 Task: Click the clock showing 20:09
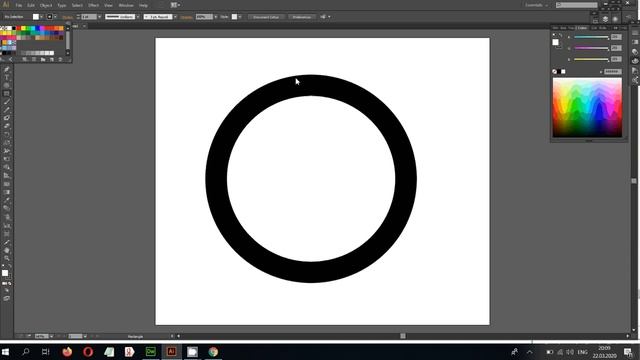pyautogui.click(x=604, y=348)
